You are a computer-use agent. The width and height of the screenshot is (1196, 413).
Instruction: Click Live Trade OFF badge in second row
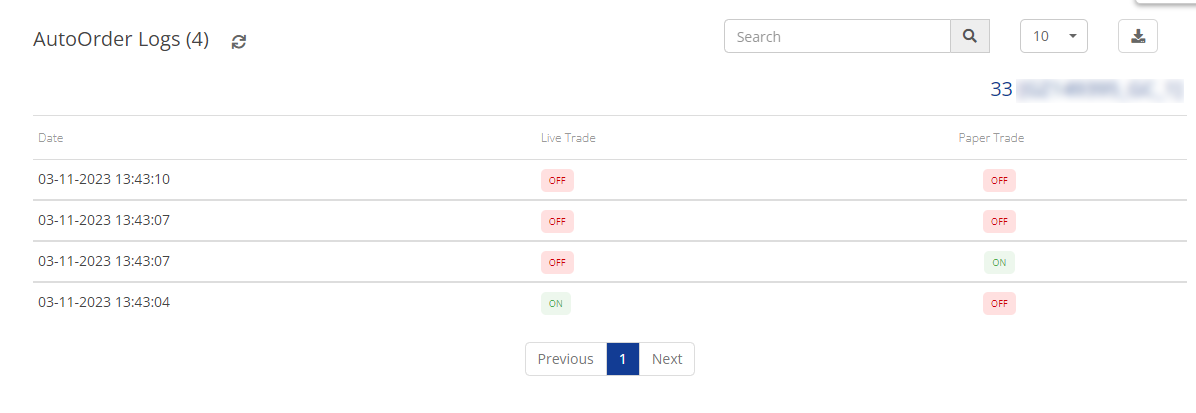(x=557, y=221)
